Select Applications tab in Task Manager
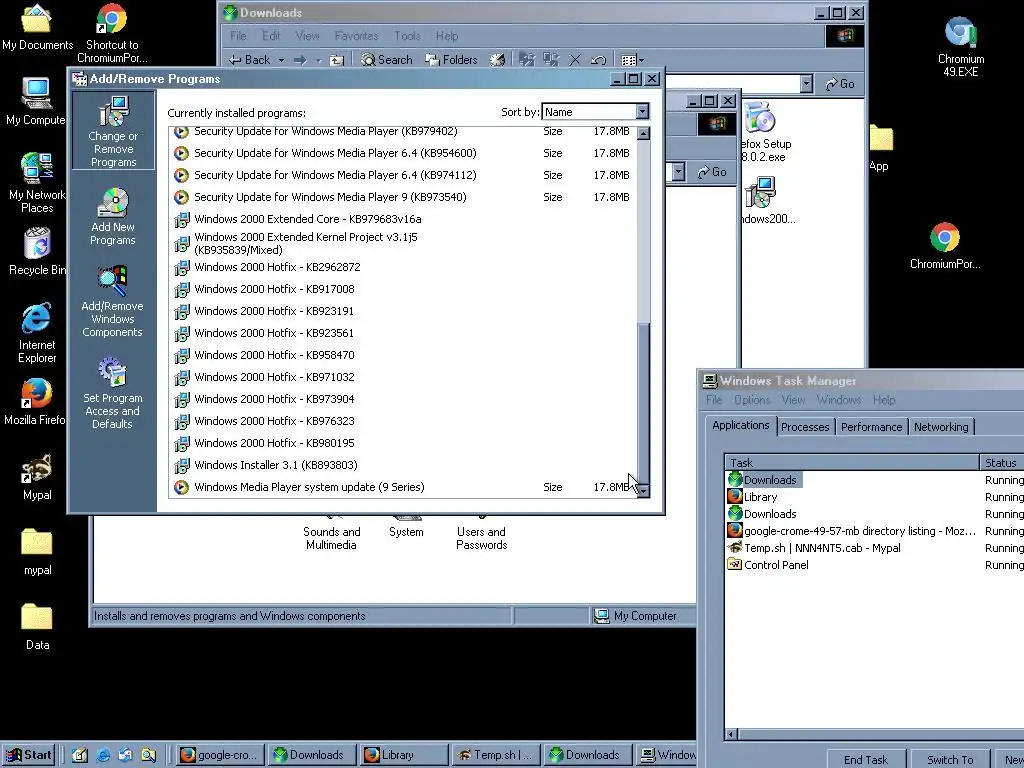 point(741,425)
